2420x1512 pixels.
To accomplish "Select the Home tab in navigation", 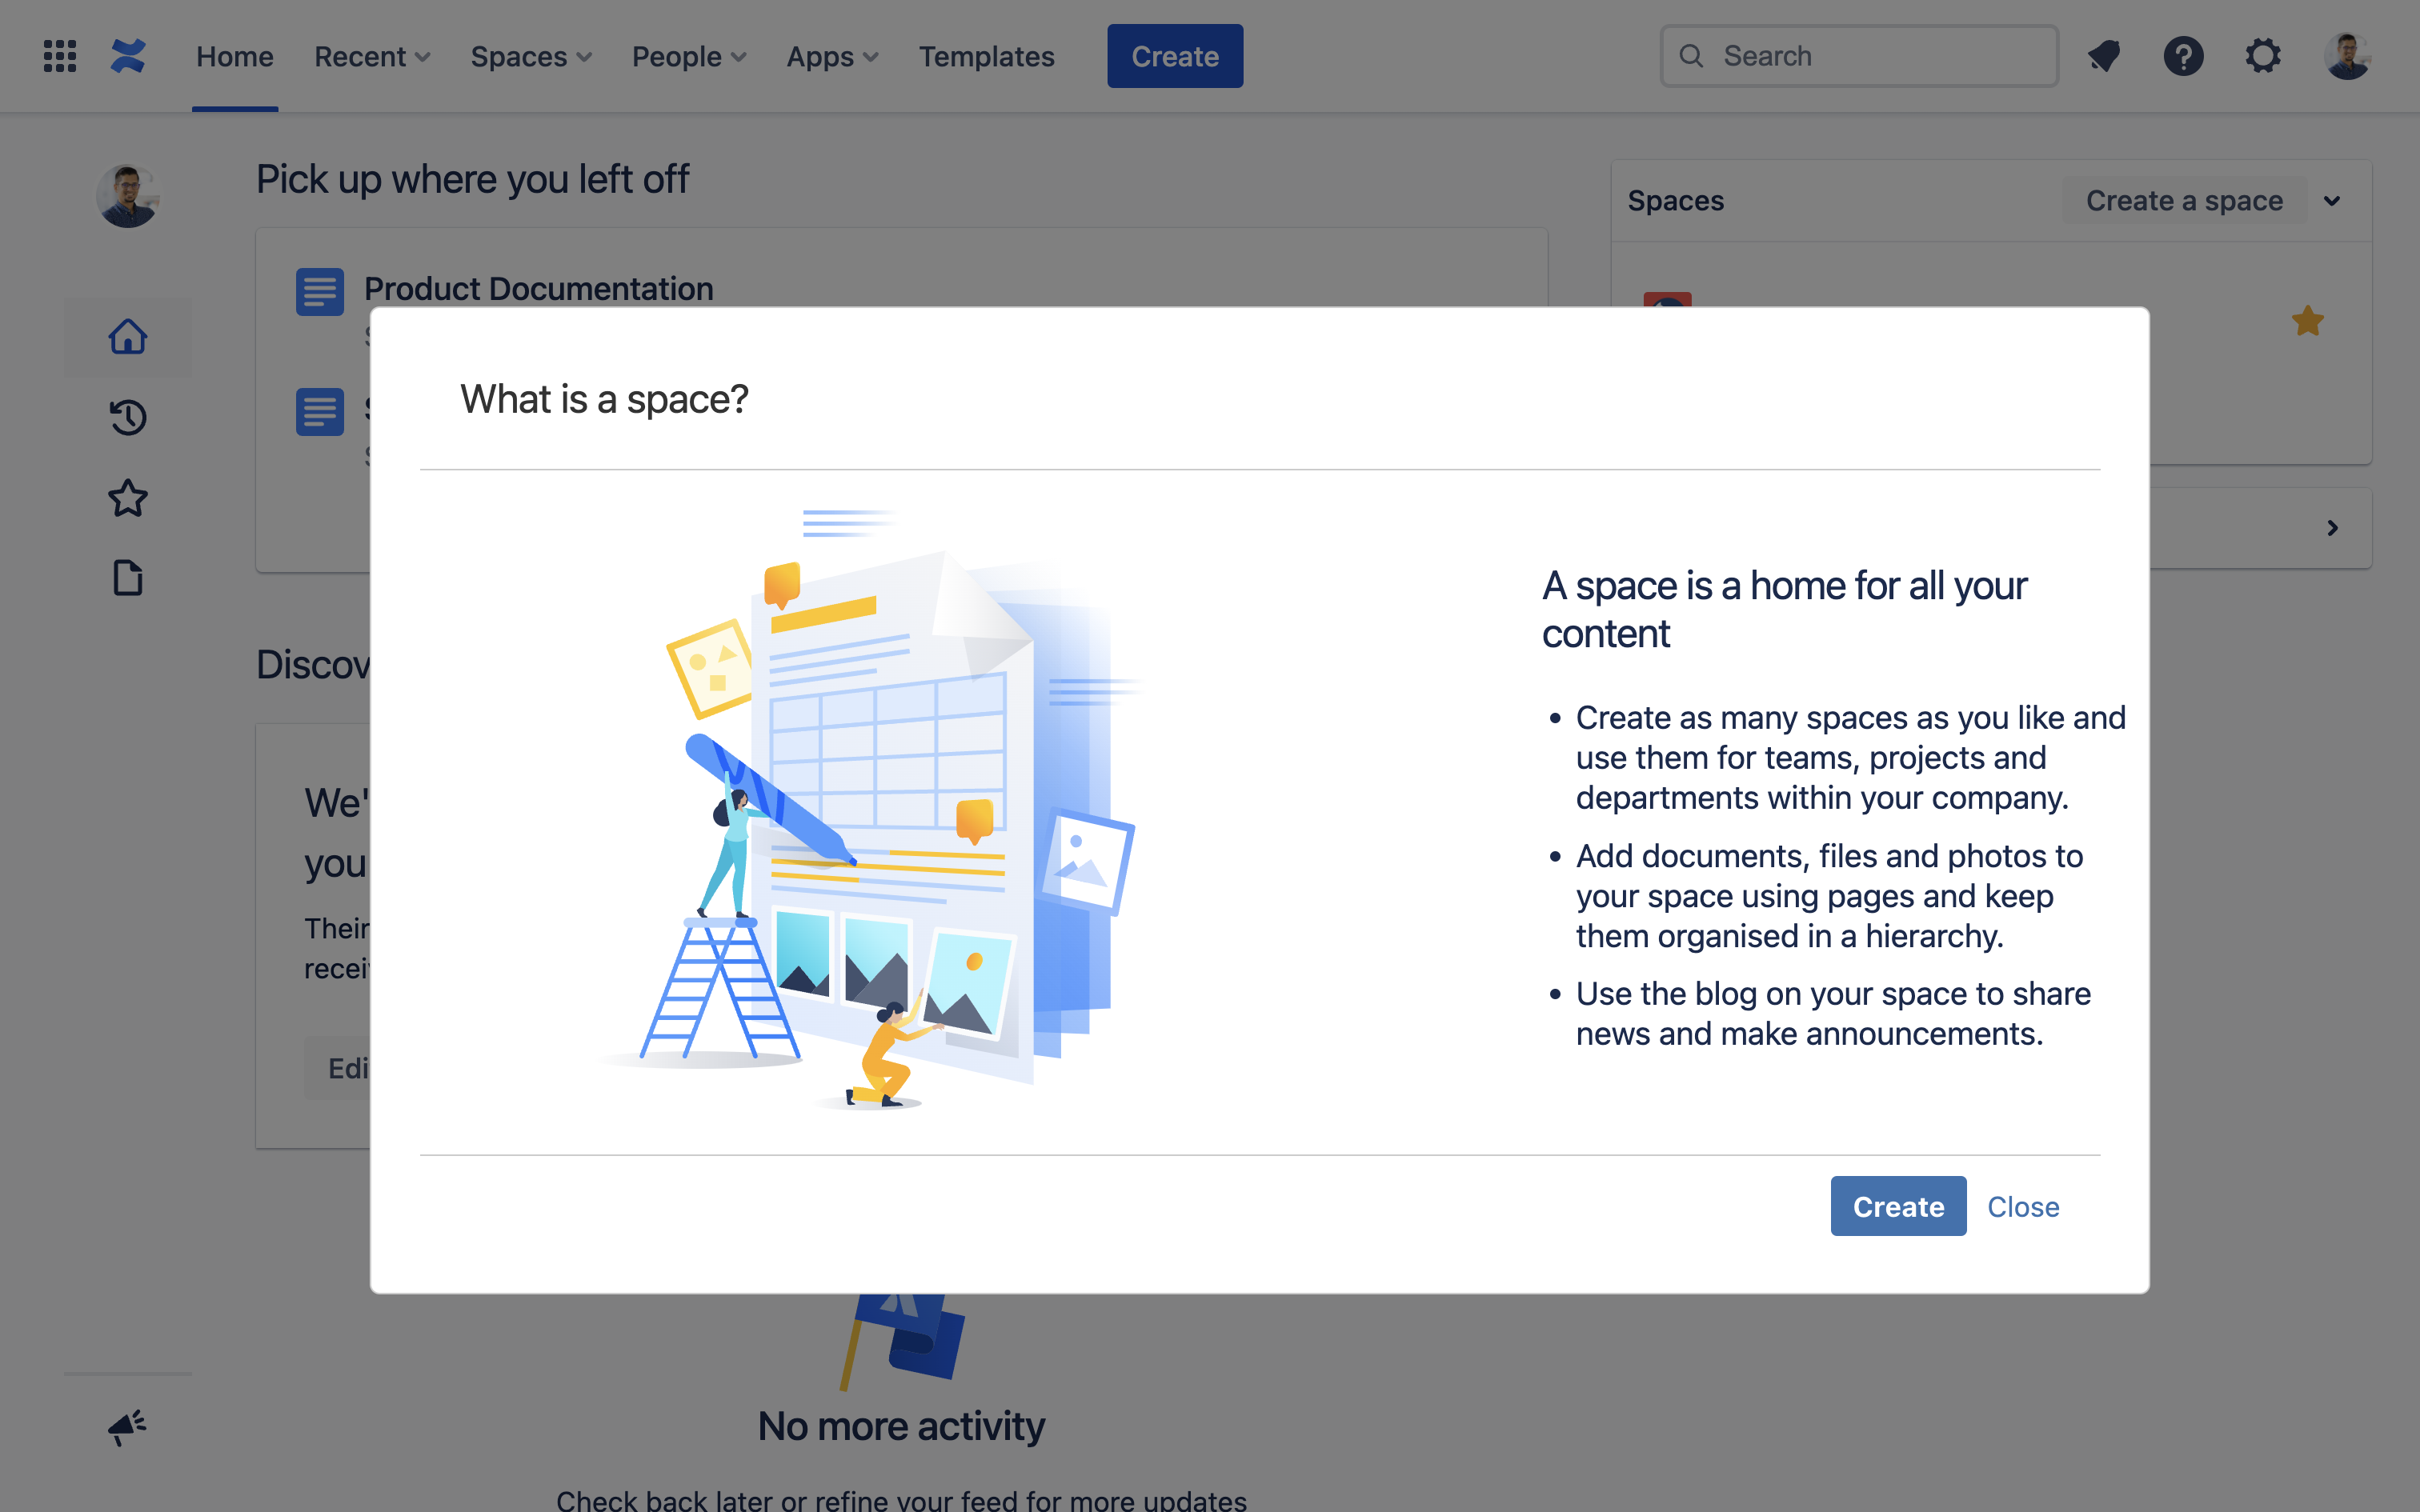I will 234,57.
